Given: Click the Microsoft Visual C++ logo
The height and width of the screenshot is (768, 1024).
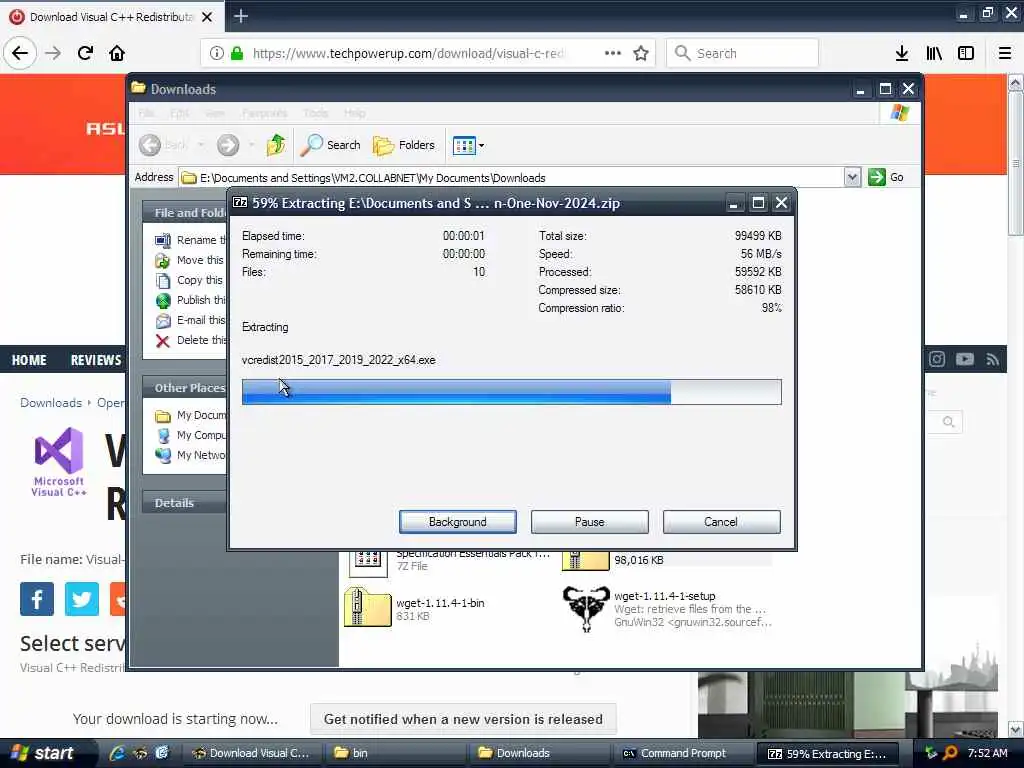Looking at the screenshot, I should point(59,462).
